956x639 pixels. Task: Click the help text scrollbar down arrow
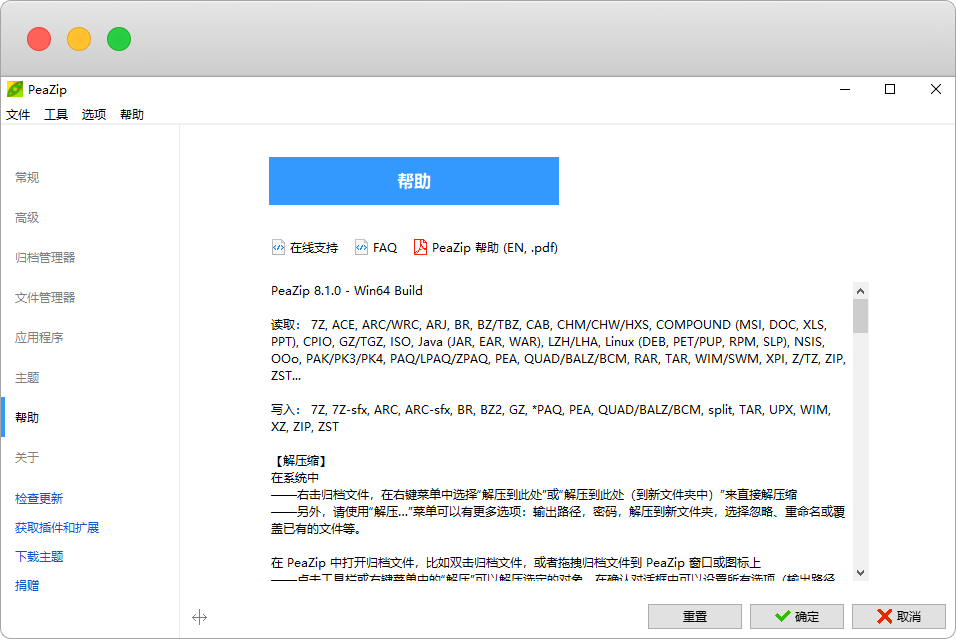[860, 573]
